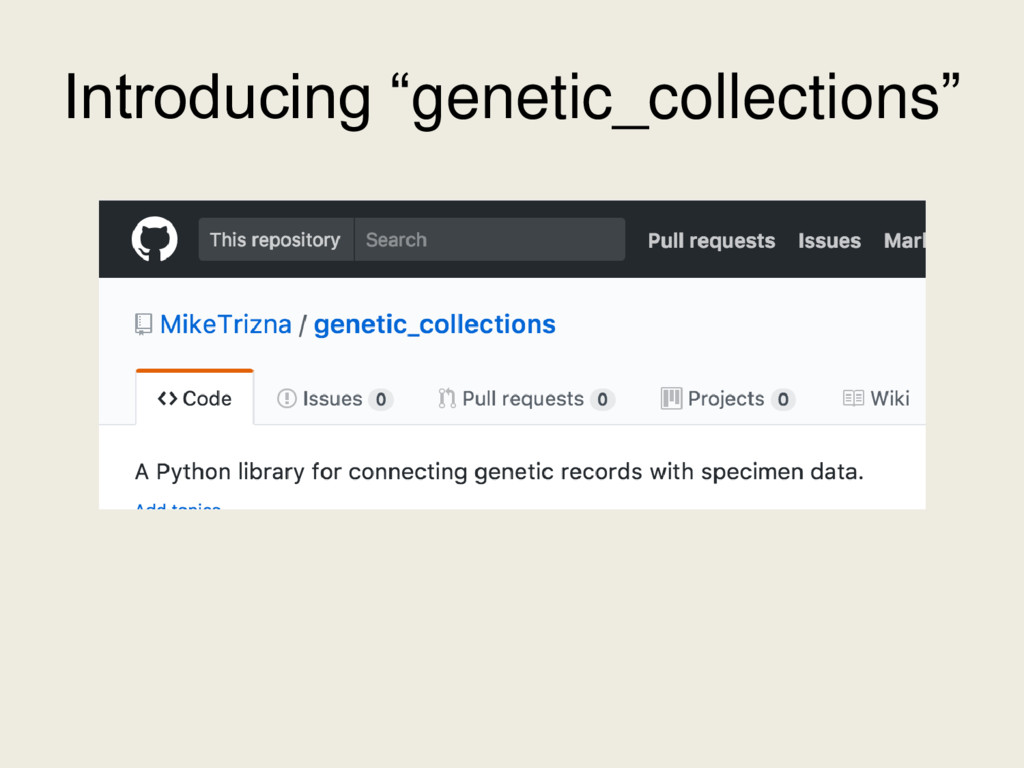Click the Pull requests tab count badge

601,400
